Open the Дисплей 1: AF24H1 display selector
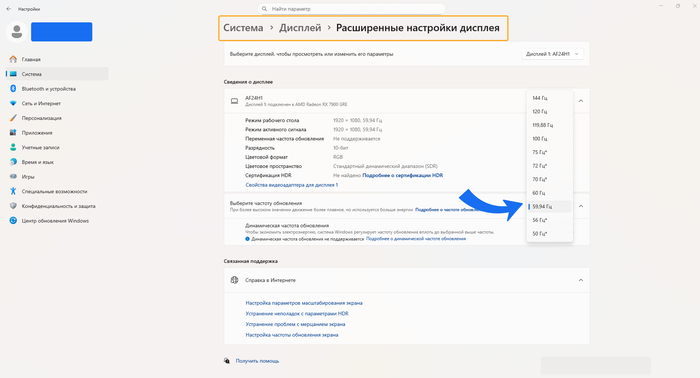This screenshot has width=700, height=378. (x=553, y=54)
